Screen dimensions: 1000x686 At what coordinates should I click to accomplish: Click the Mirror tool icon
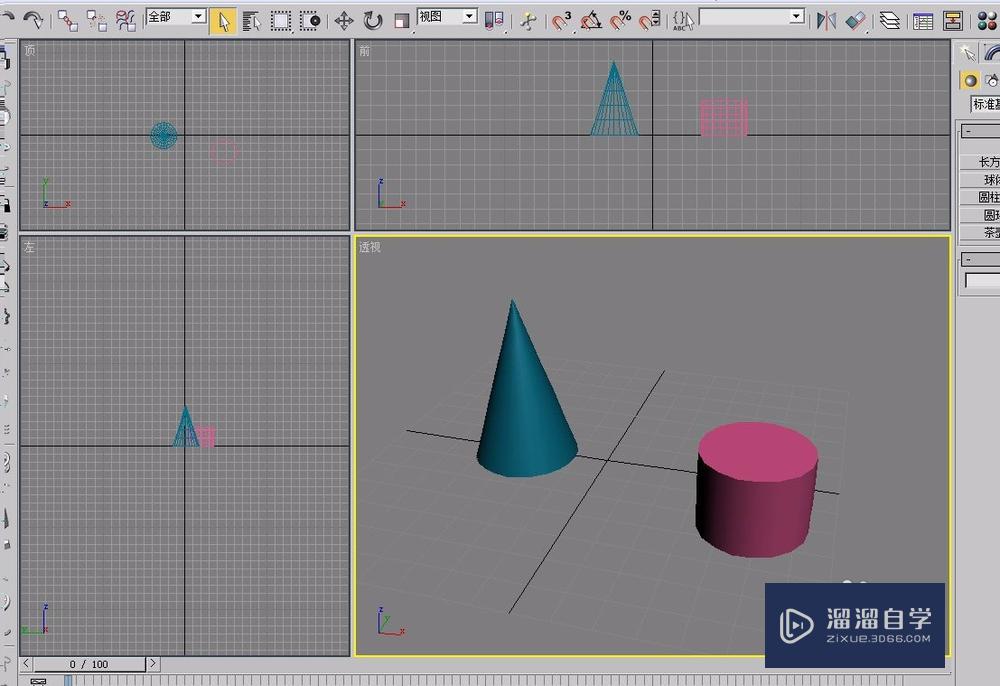click(826, 20)
